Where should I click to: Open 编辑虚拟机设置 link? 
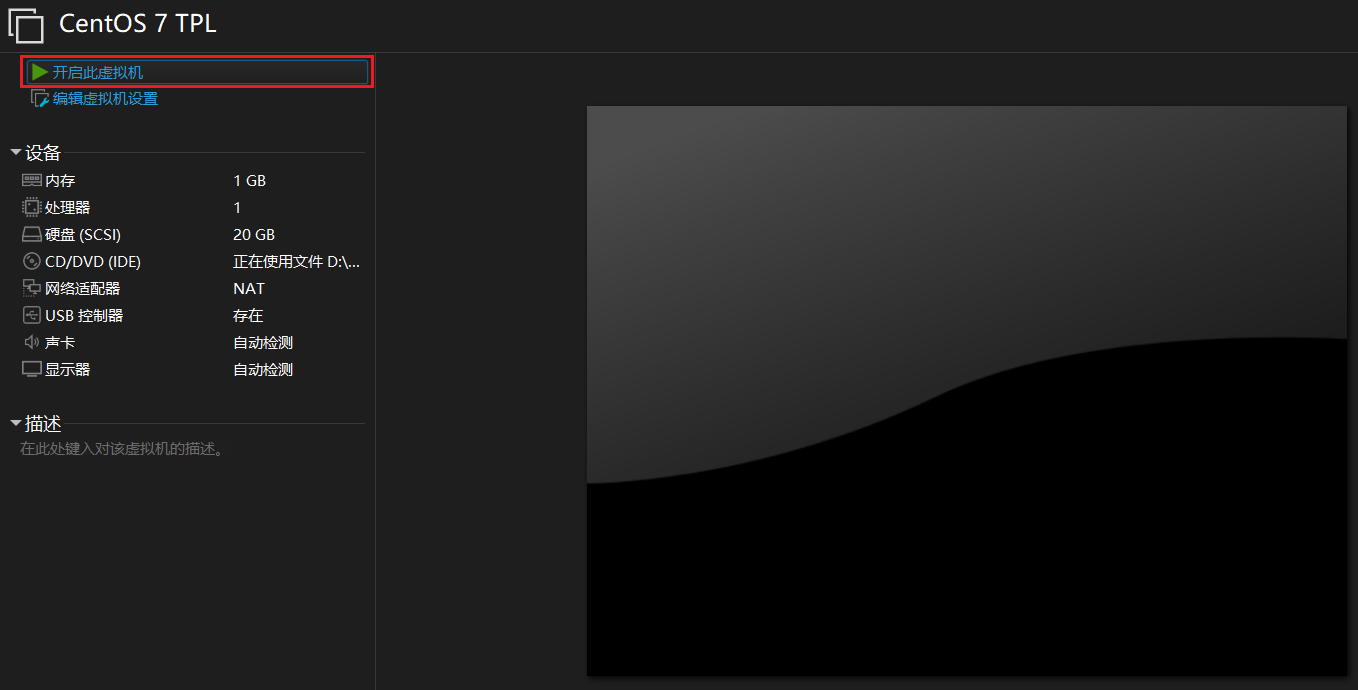[x=105, y=98]
